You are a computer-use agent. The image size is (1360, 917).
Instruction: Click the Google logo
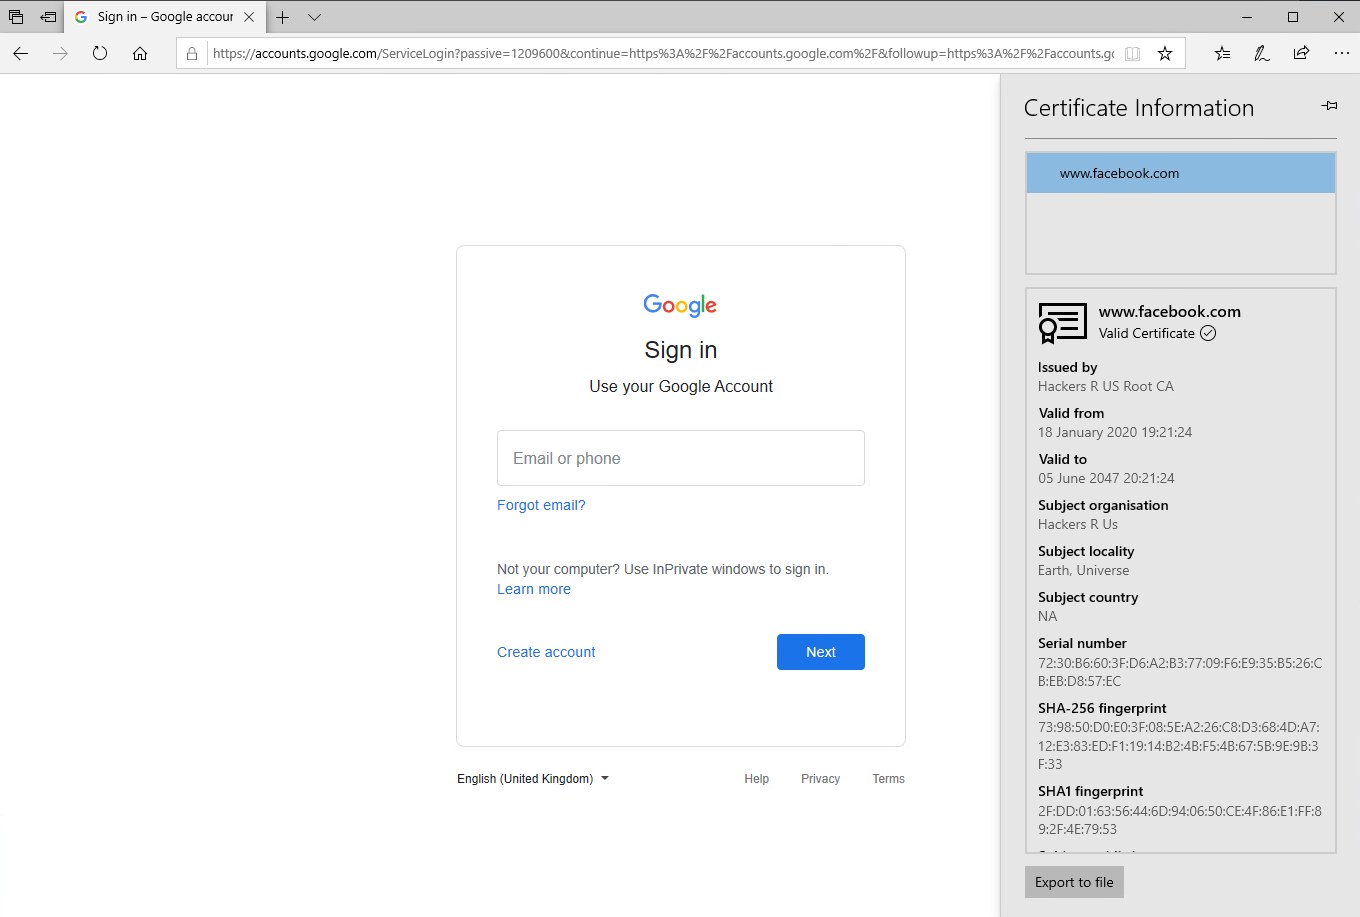tap(680, 305)
